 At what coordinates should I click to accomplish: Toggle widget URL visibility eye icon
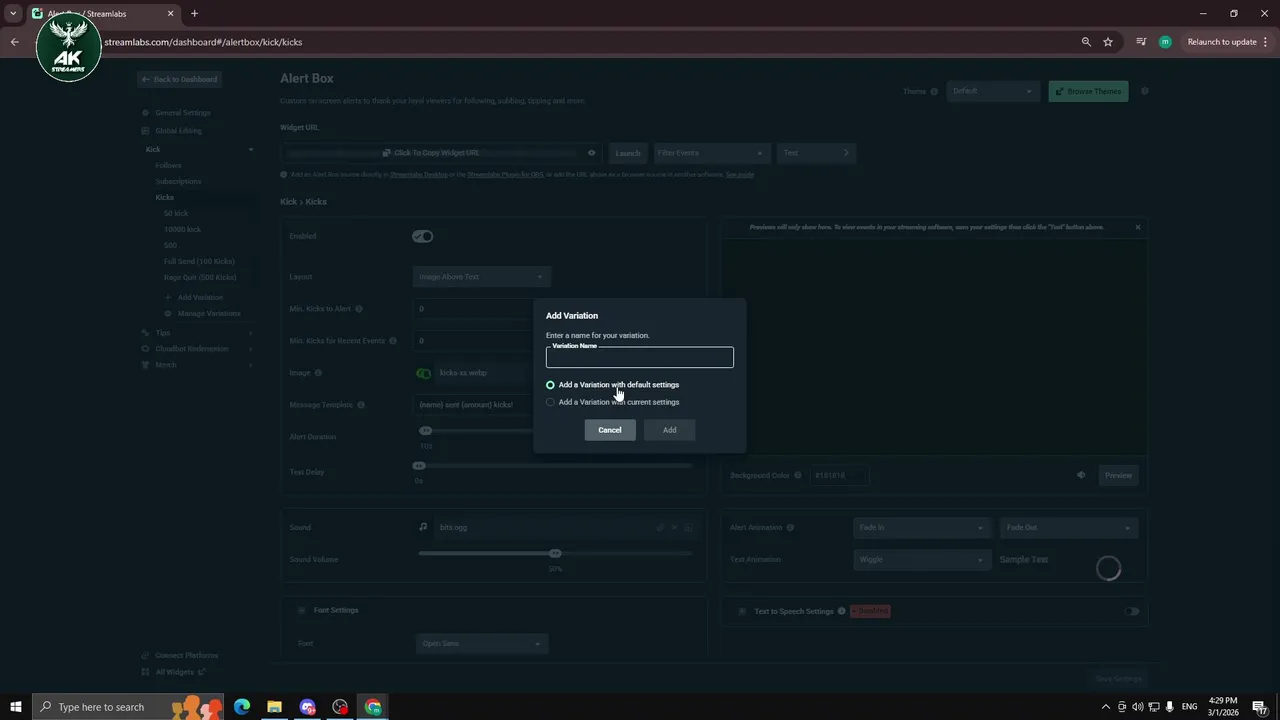(x=591, y=153)
